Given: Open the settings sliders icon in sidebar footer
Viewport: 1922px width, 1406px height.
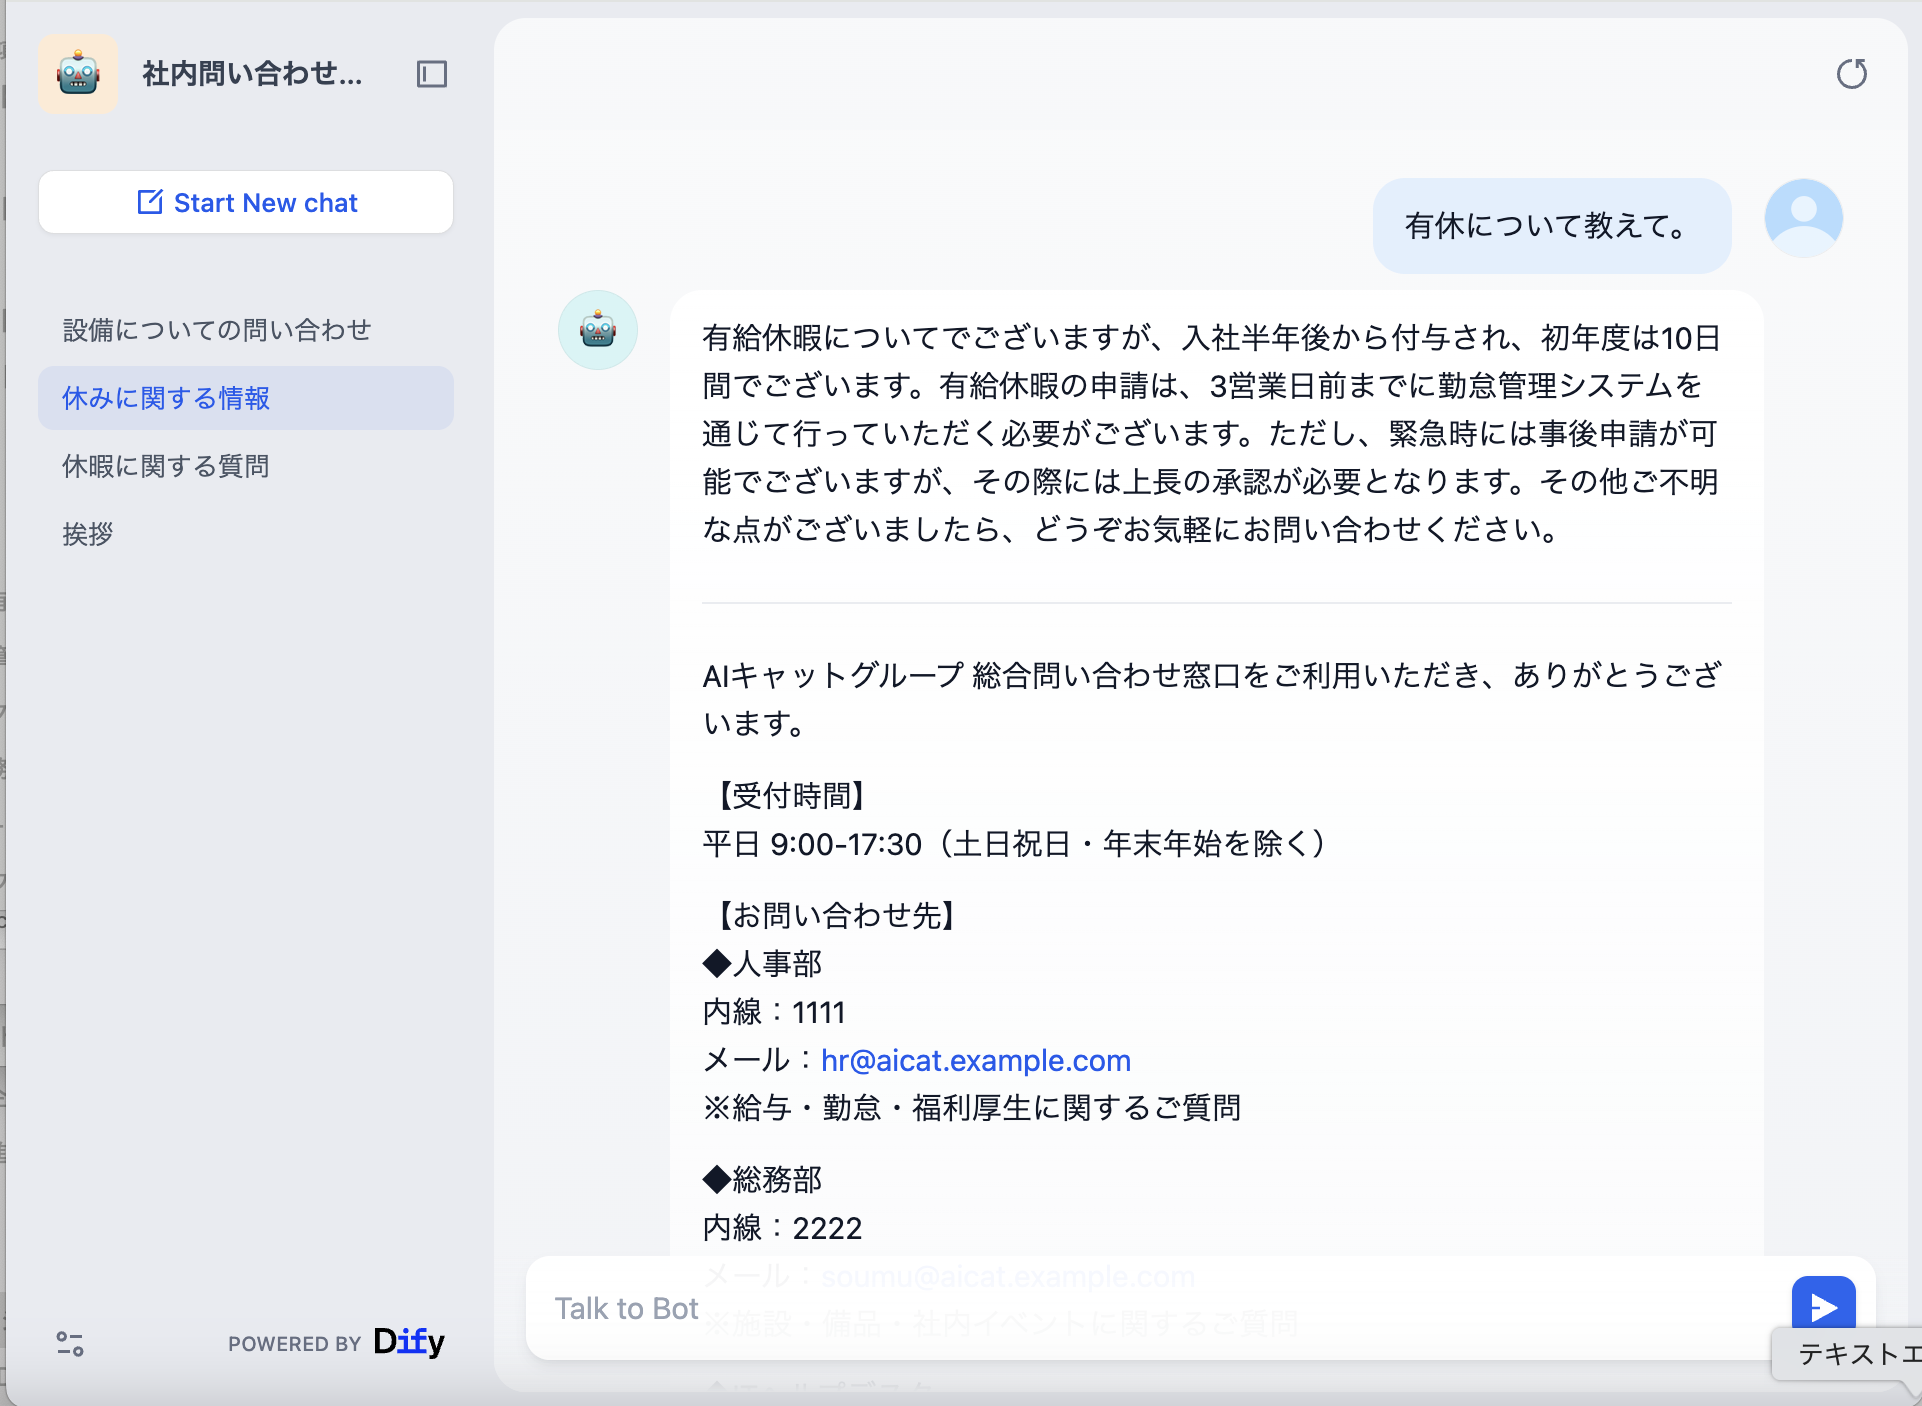Looking at the screenshot, I should tap(70, 1343).
